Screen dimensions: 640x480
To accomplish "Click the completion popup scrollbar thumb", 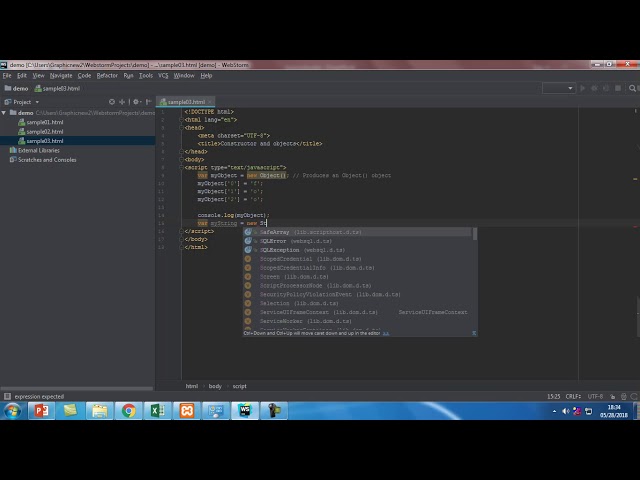I will tap(475, 234).
